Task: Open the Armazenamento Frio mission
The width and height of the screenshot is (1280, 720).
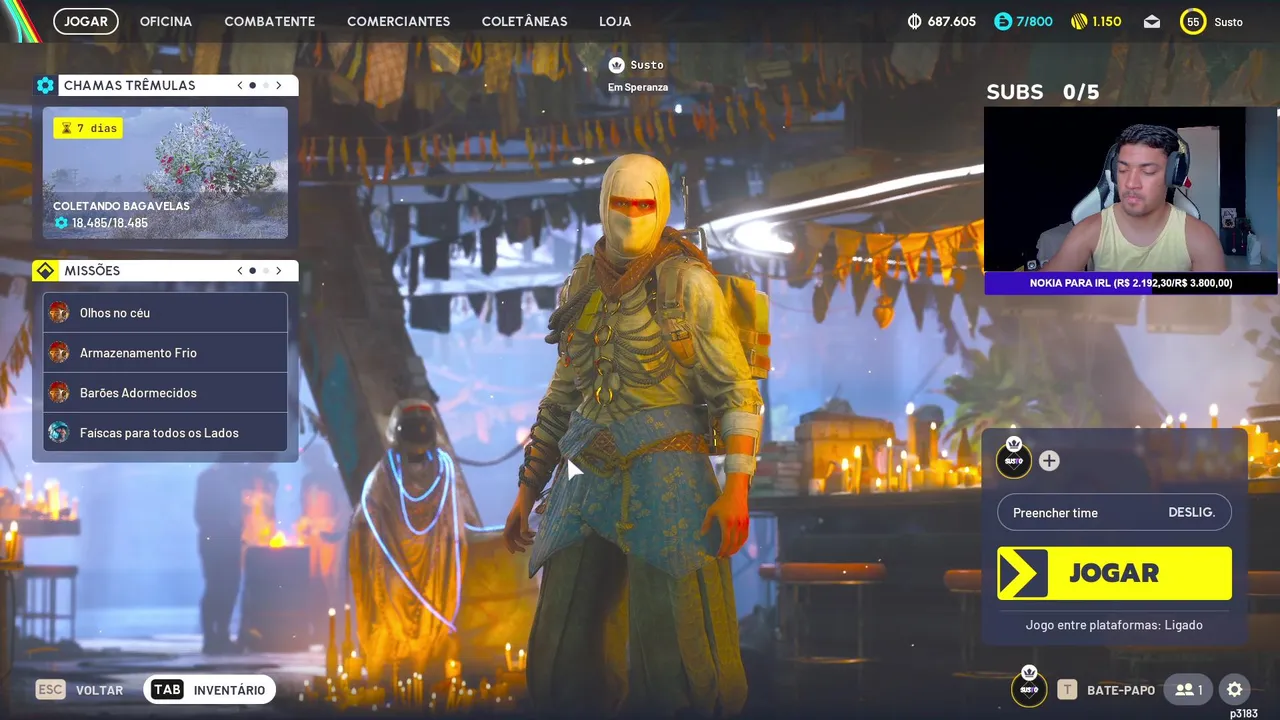Action: click(x=165, y=353)
